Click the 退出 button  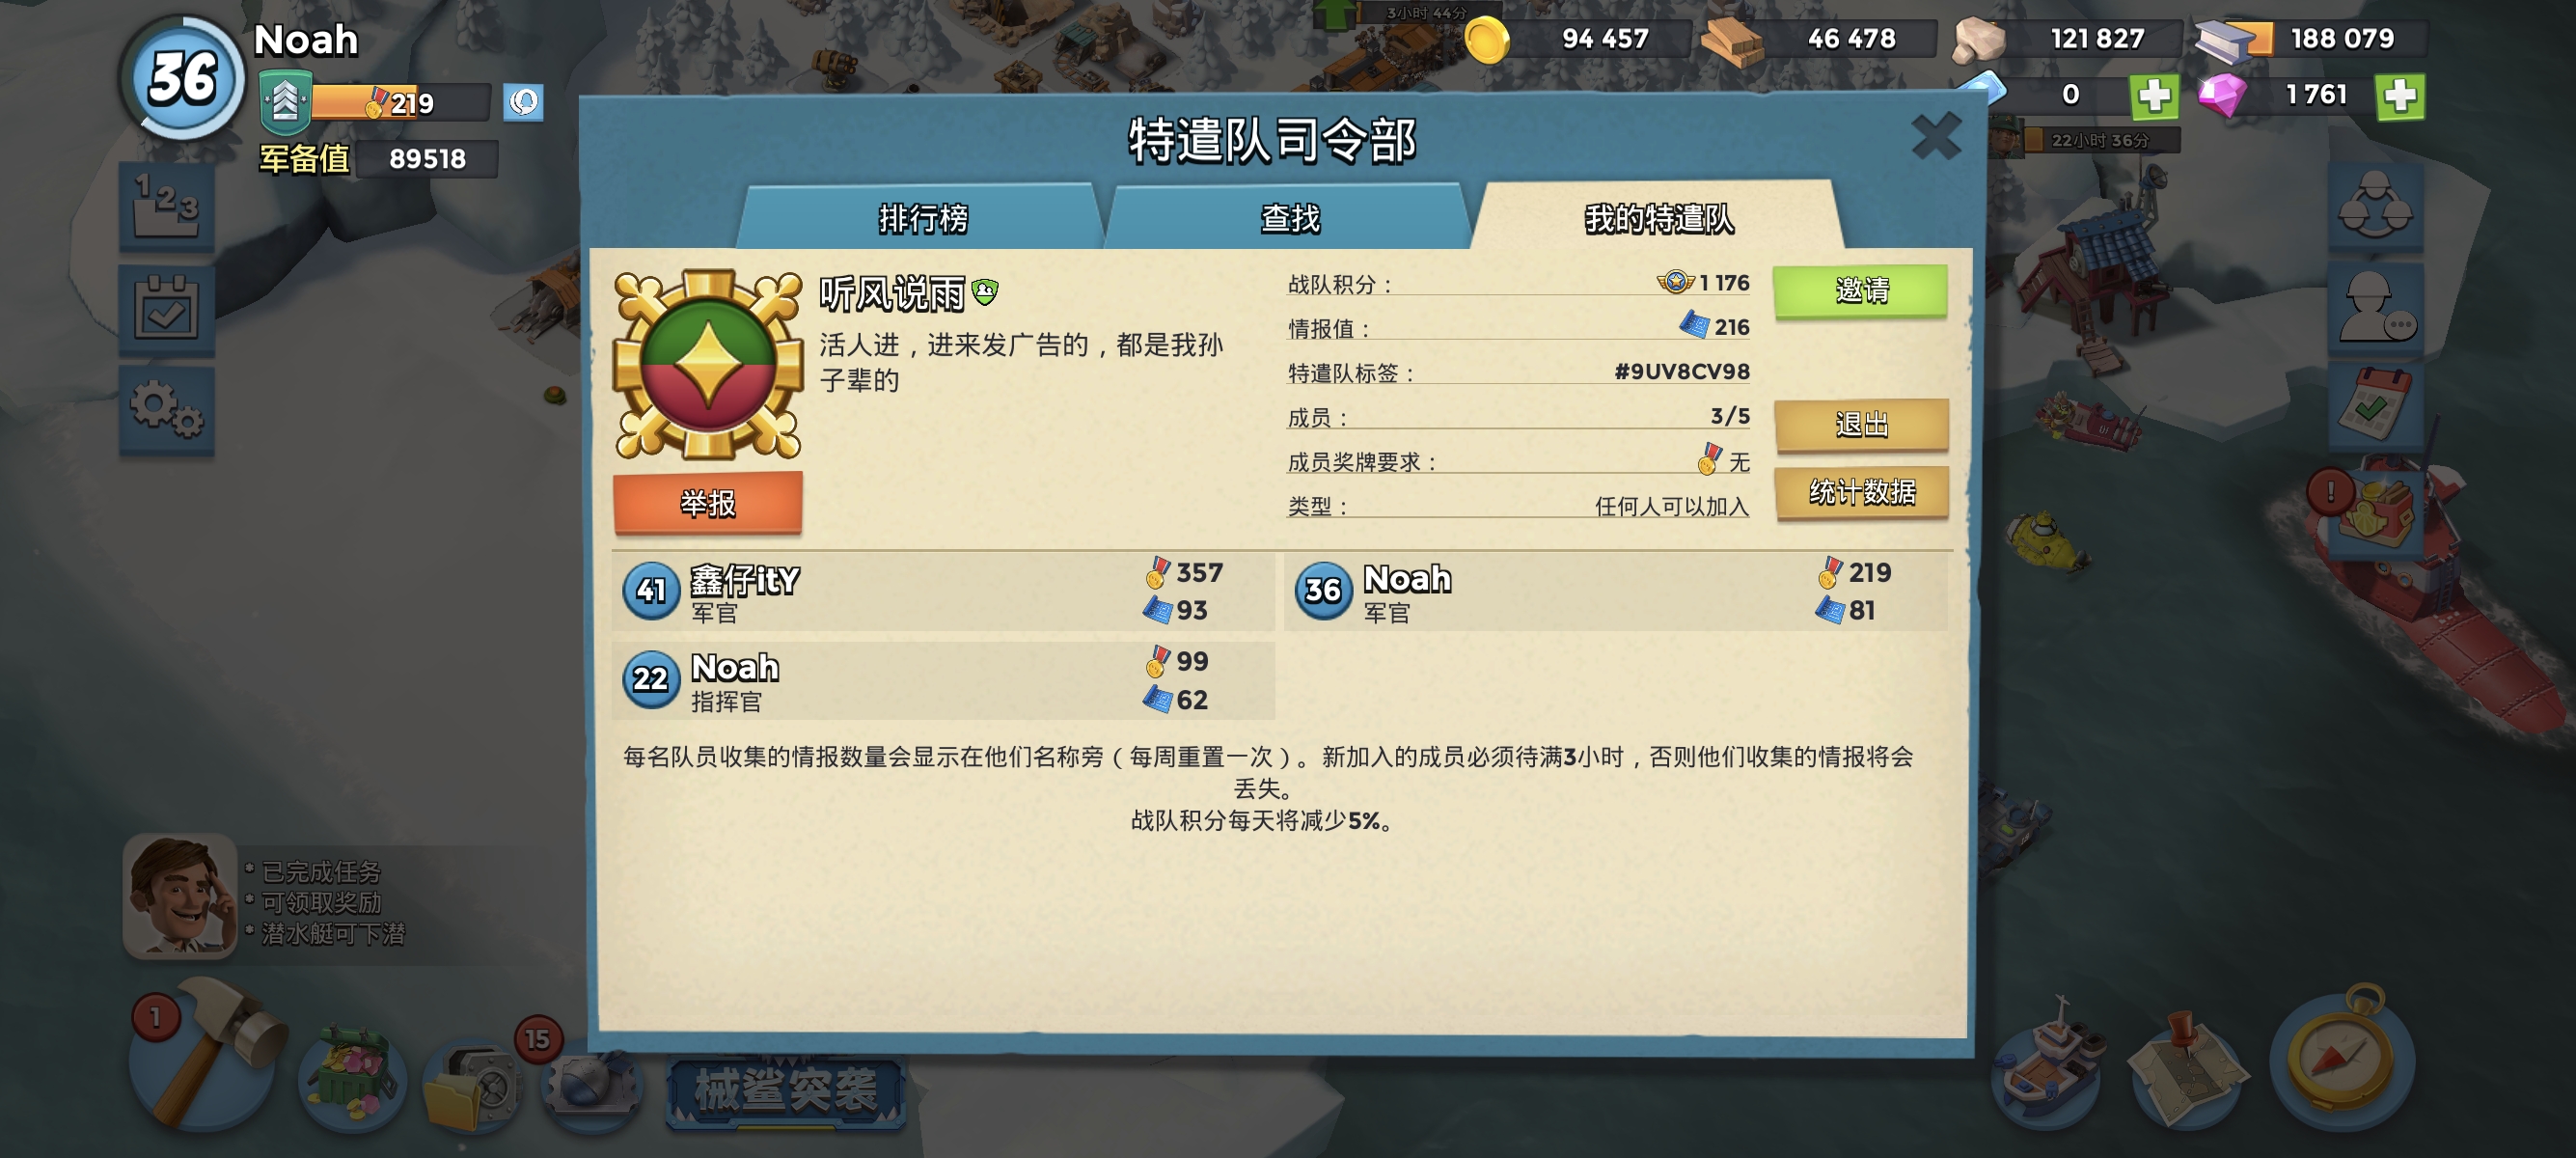(1861, 424)
